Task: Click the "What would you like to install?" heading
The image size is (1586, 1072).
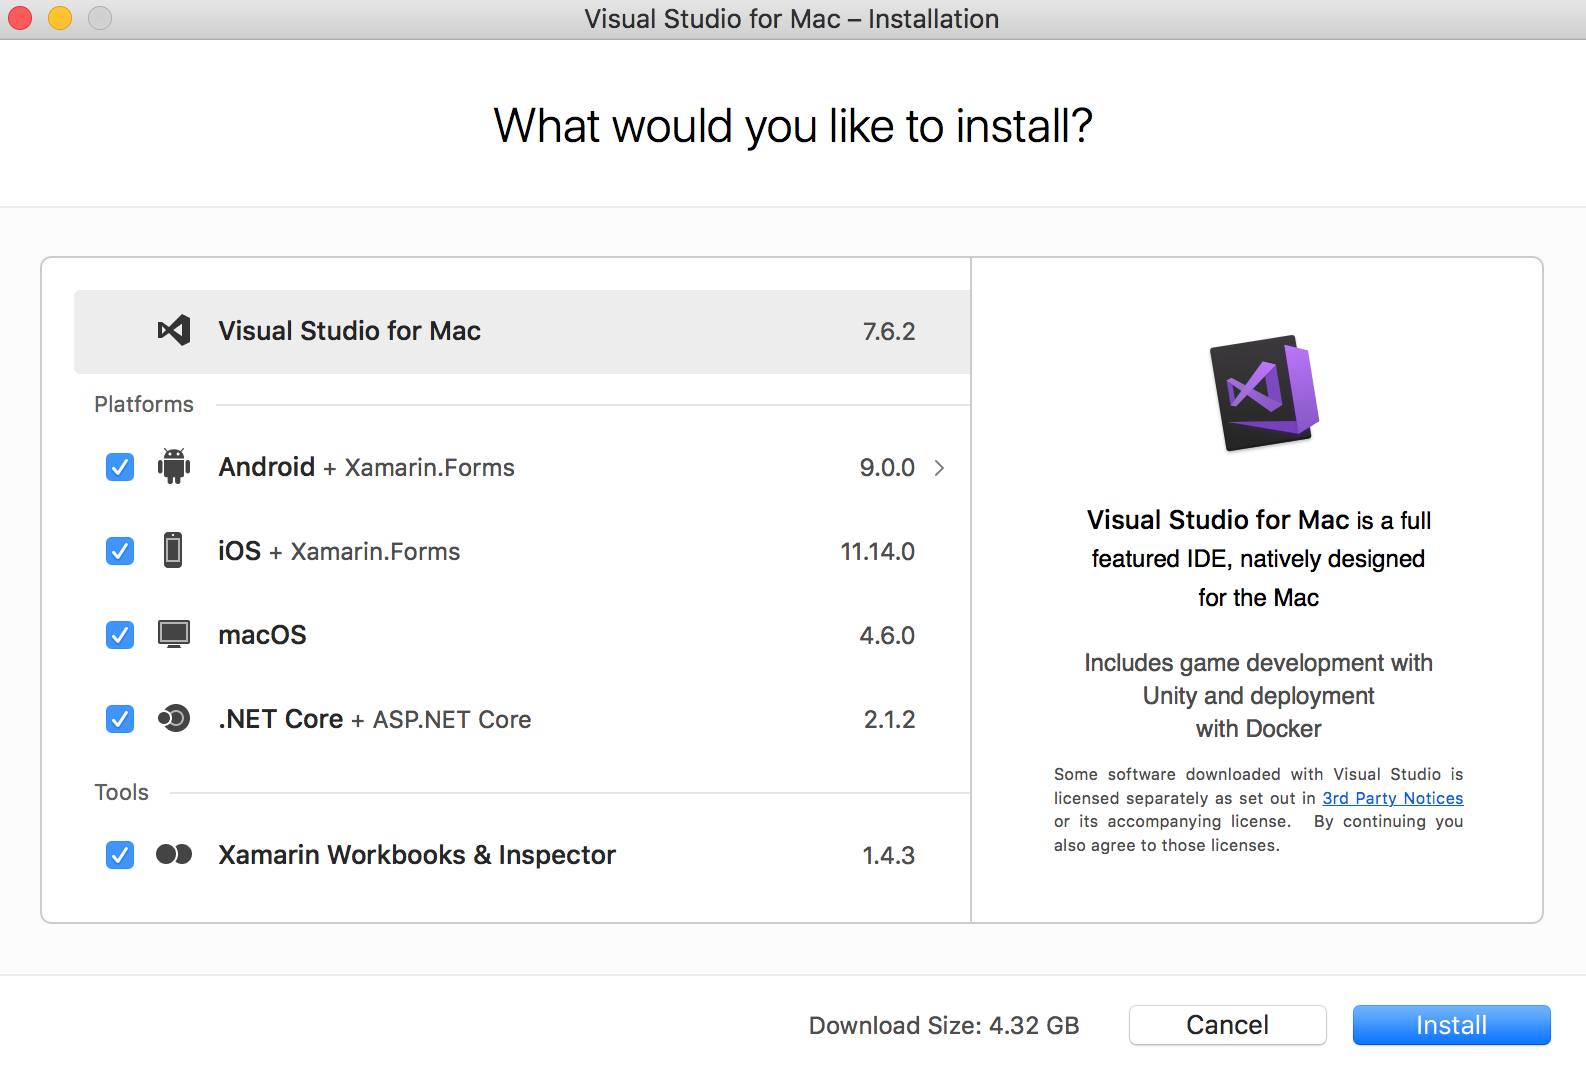Action: point(793,126)
